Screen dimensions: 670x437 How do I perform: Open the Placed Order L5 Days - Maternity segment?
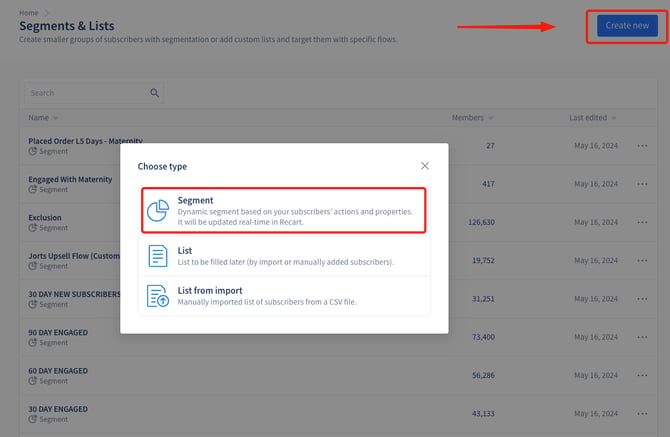(x=85, y=141)
